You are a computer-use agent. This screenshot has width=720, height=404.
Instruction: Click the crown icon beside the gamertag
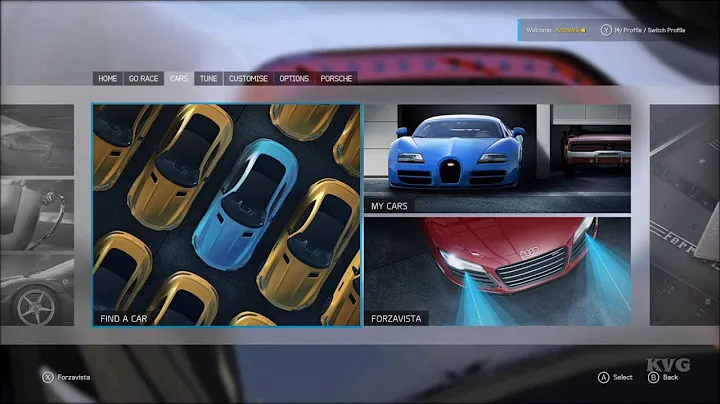pyautogui.click(x=583, y=30)
